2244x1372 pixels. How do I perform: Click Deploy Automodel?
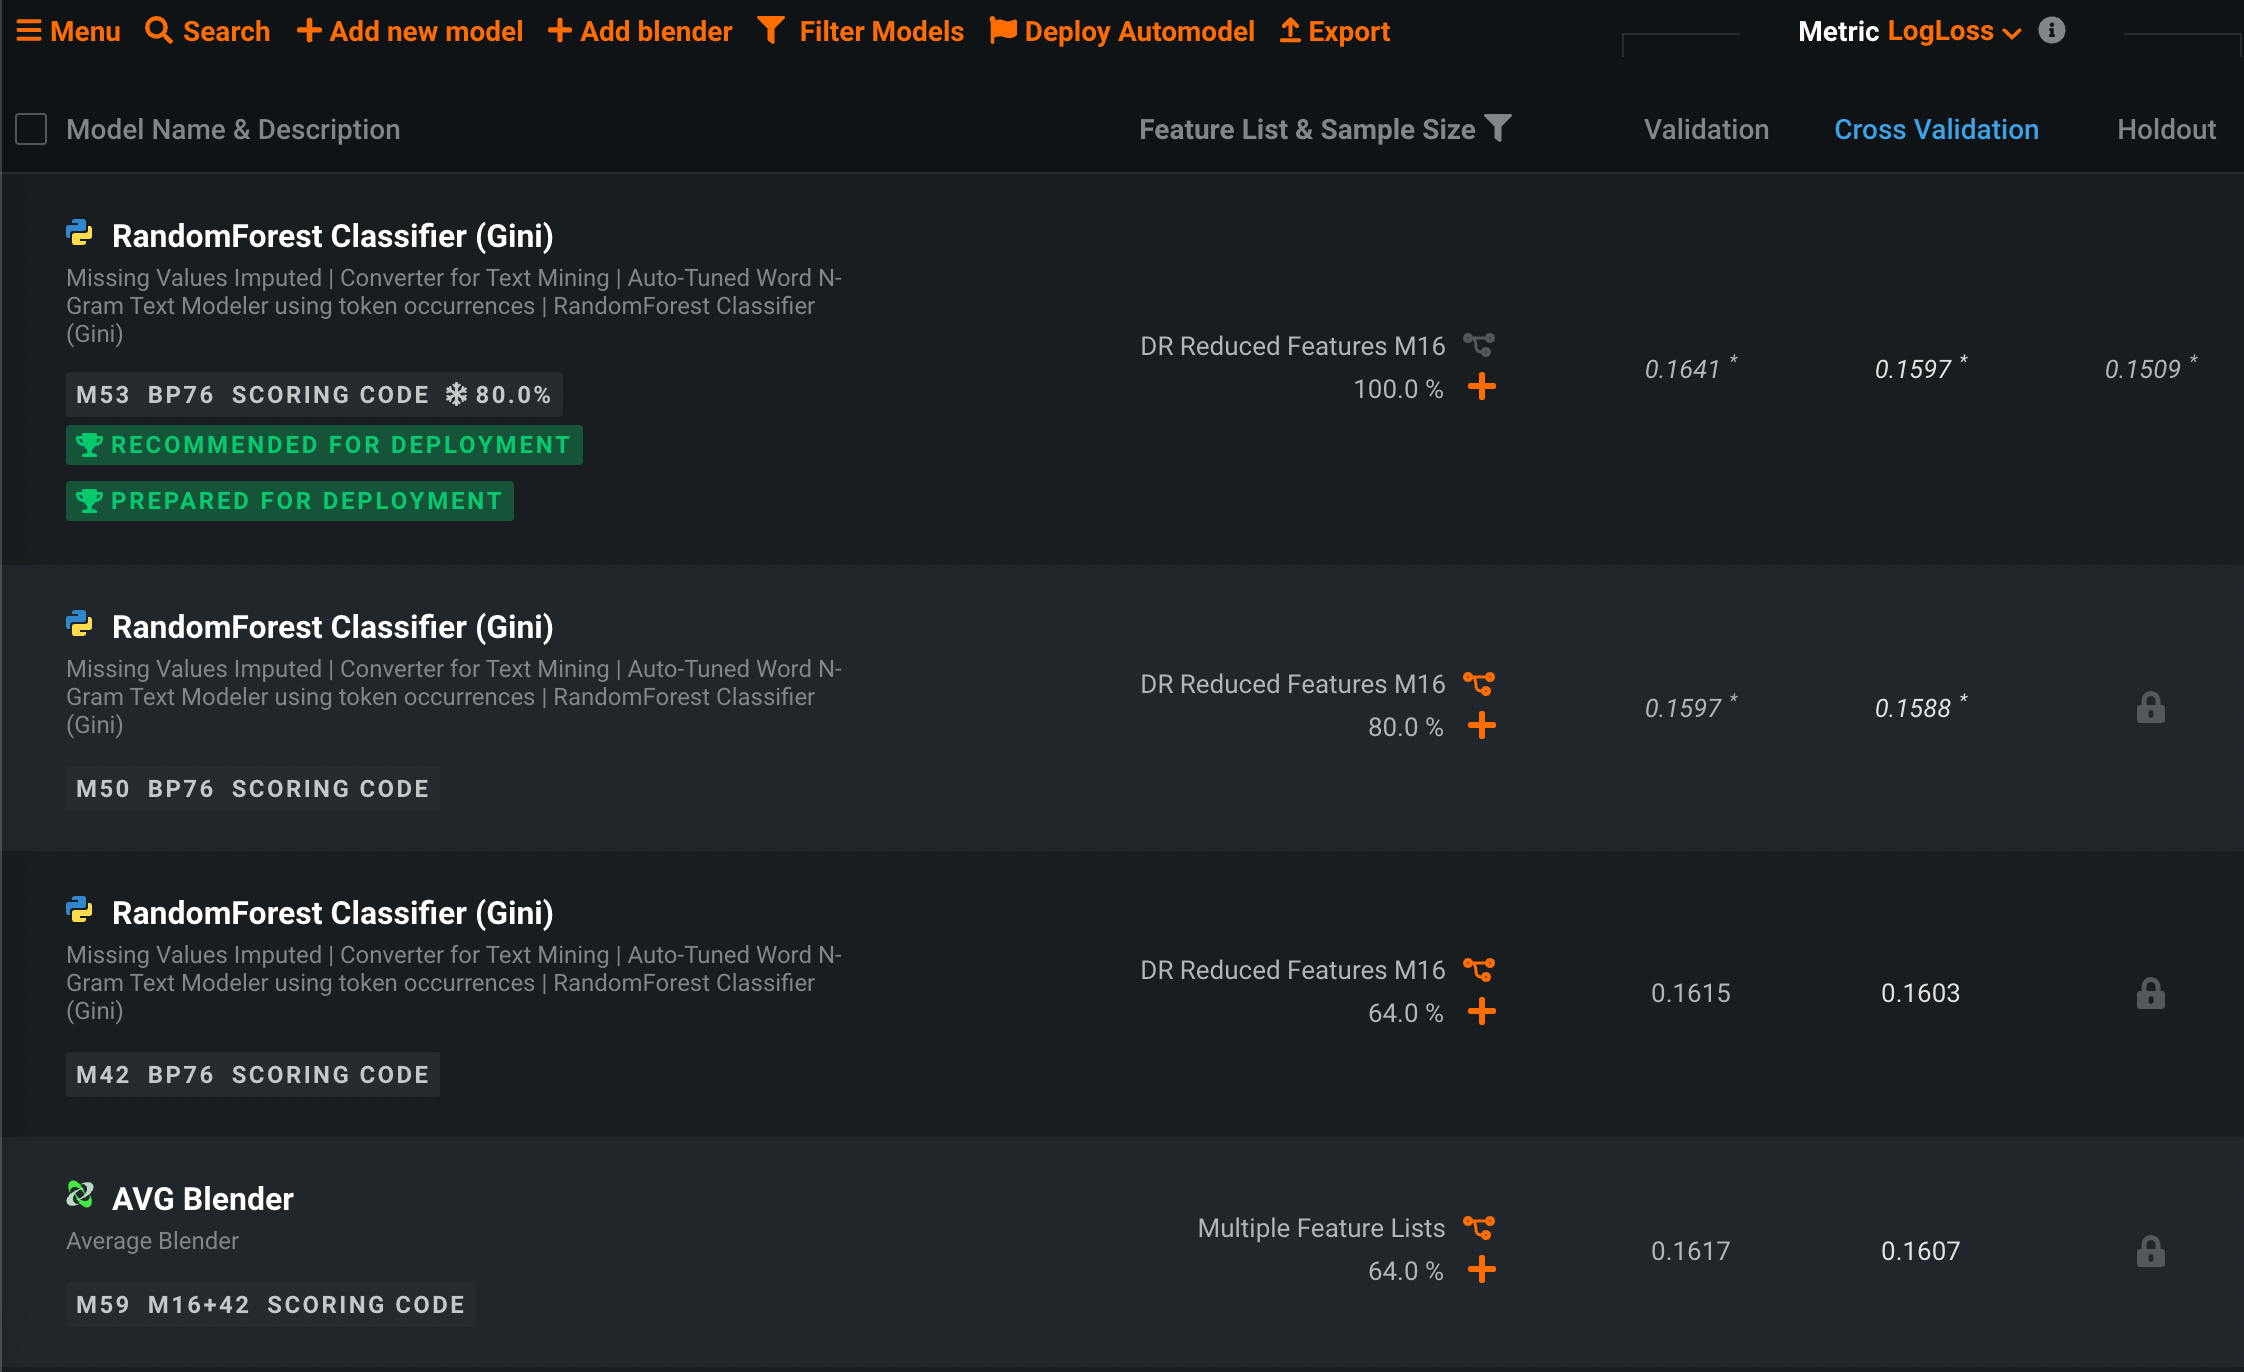click(1122, 32)
